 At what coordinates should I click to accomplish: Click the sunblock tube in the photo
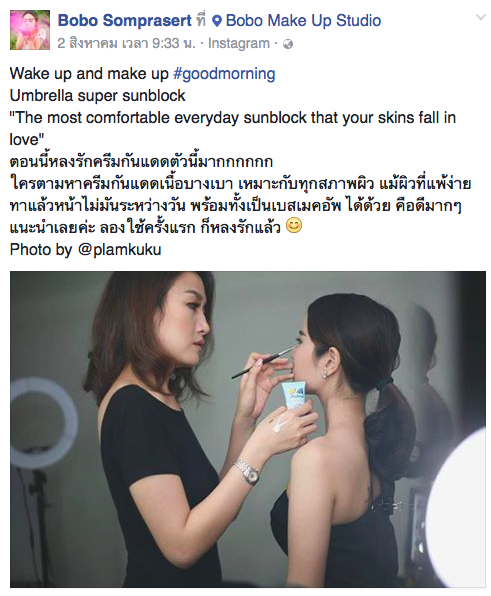tap(294, 396)
